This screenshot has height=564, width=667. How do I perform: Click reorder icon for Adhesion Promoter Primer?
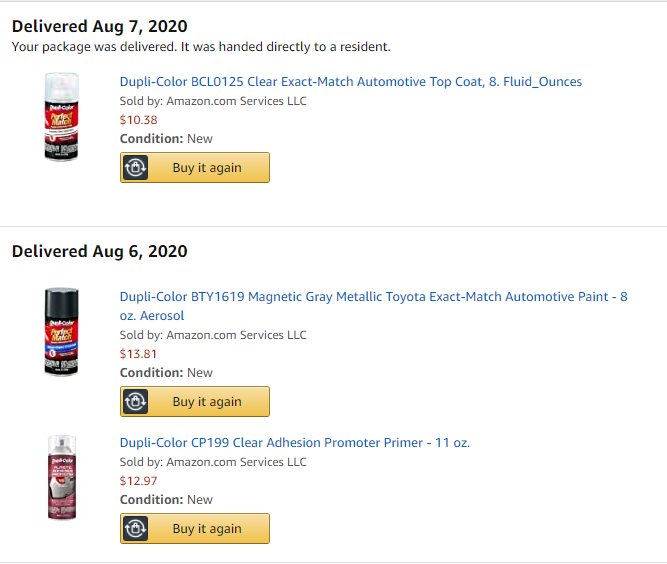pos(136,529)
